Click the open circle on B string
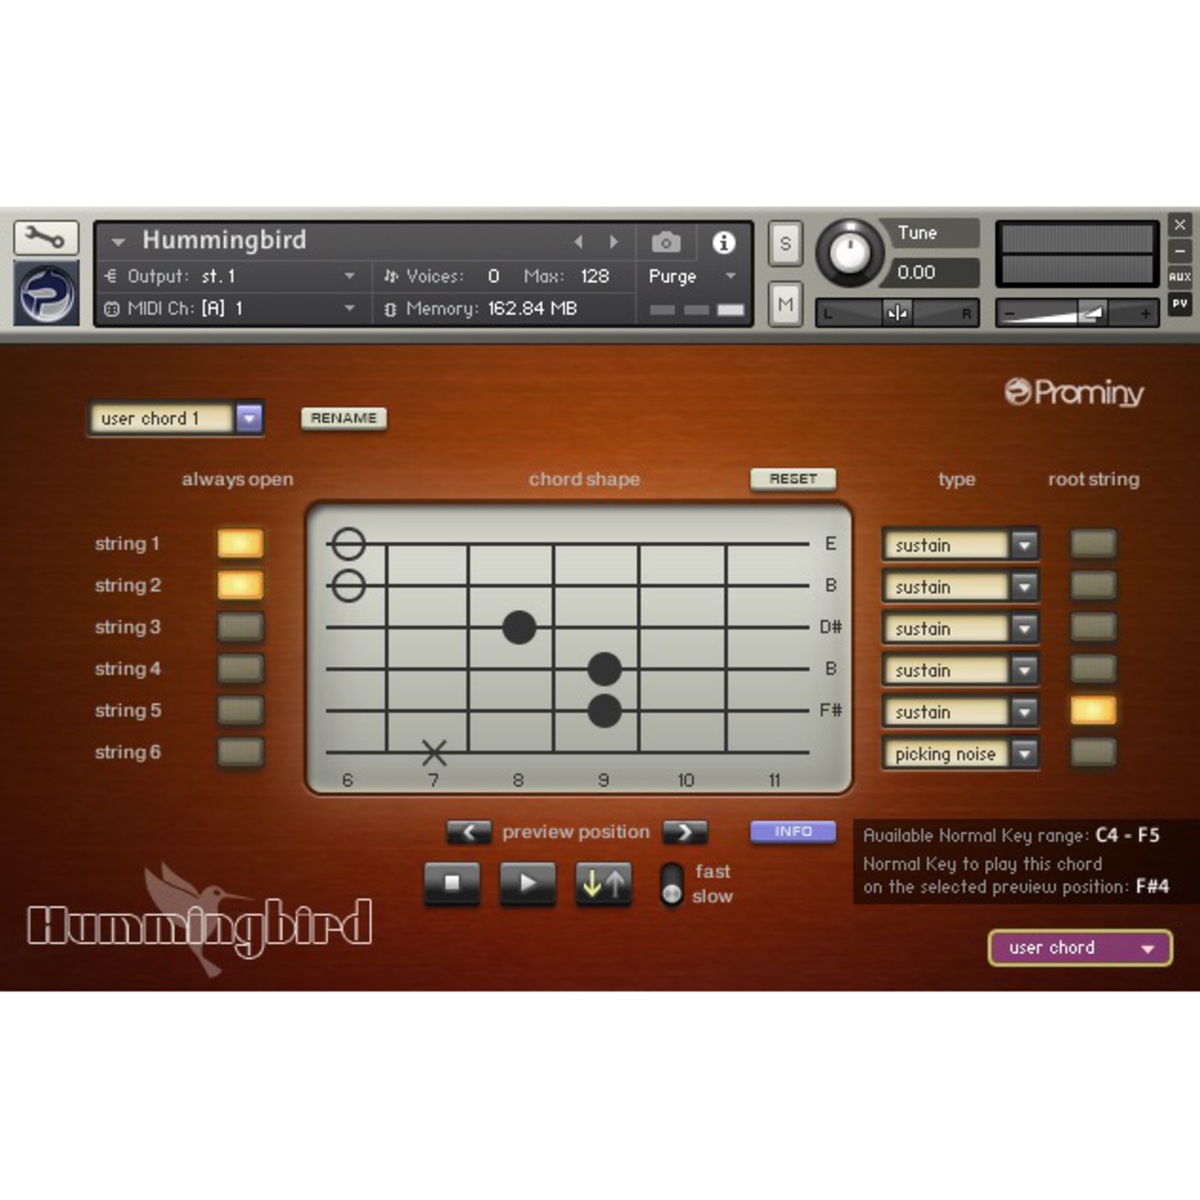The width and height of the screenshot is (1200, 1200). (x=348, y=585)
